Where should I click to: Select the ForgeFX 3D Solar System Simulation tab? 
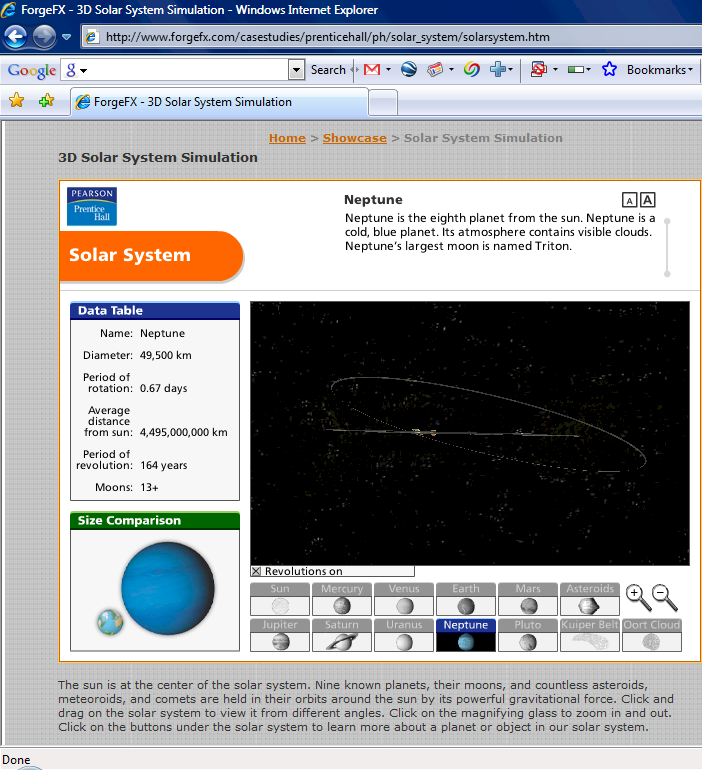(x=219, y=102)
